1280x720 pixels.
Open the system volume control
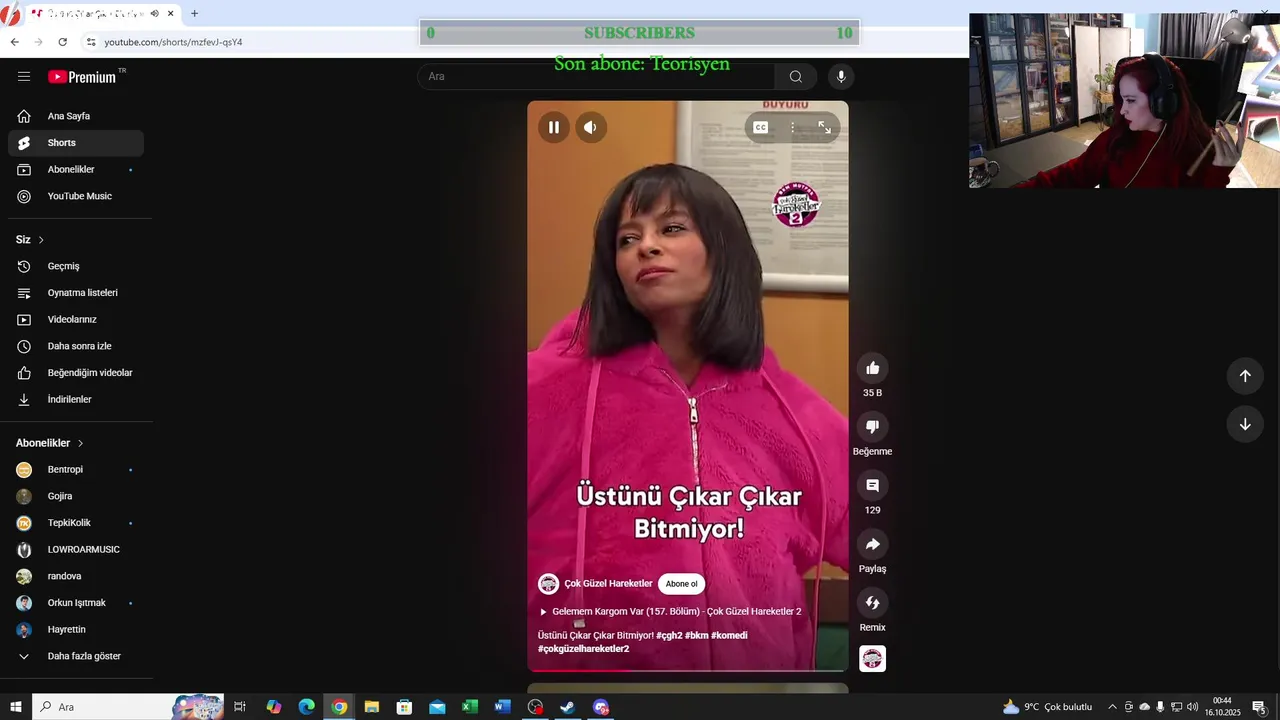tap(1192, 707)
